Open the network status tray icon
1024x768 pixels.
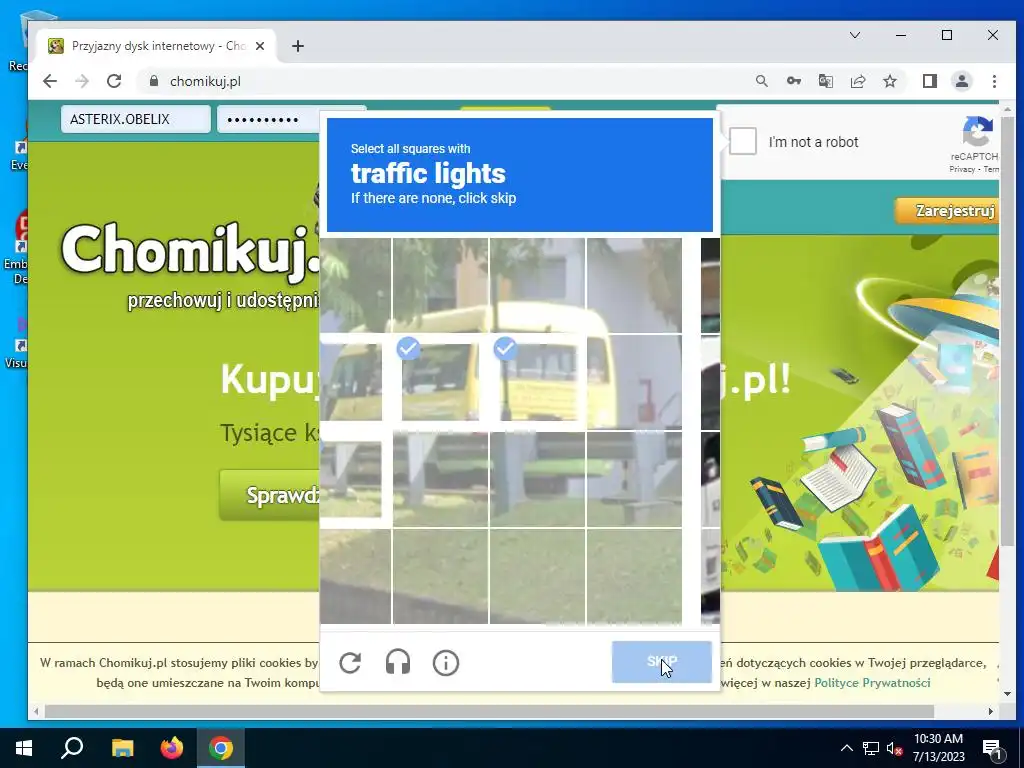pos(871,748)
